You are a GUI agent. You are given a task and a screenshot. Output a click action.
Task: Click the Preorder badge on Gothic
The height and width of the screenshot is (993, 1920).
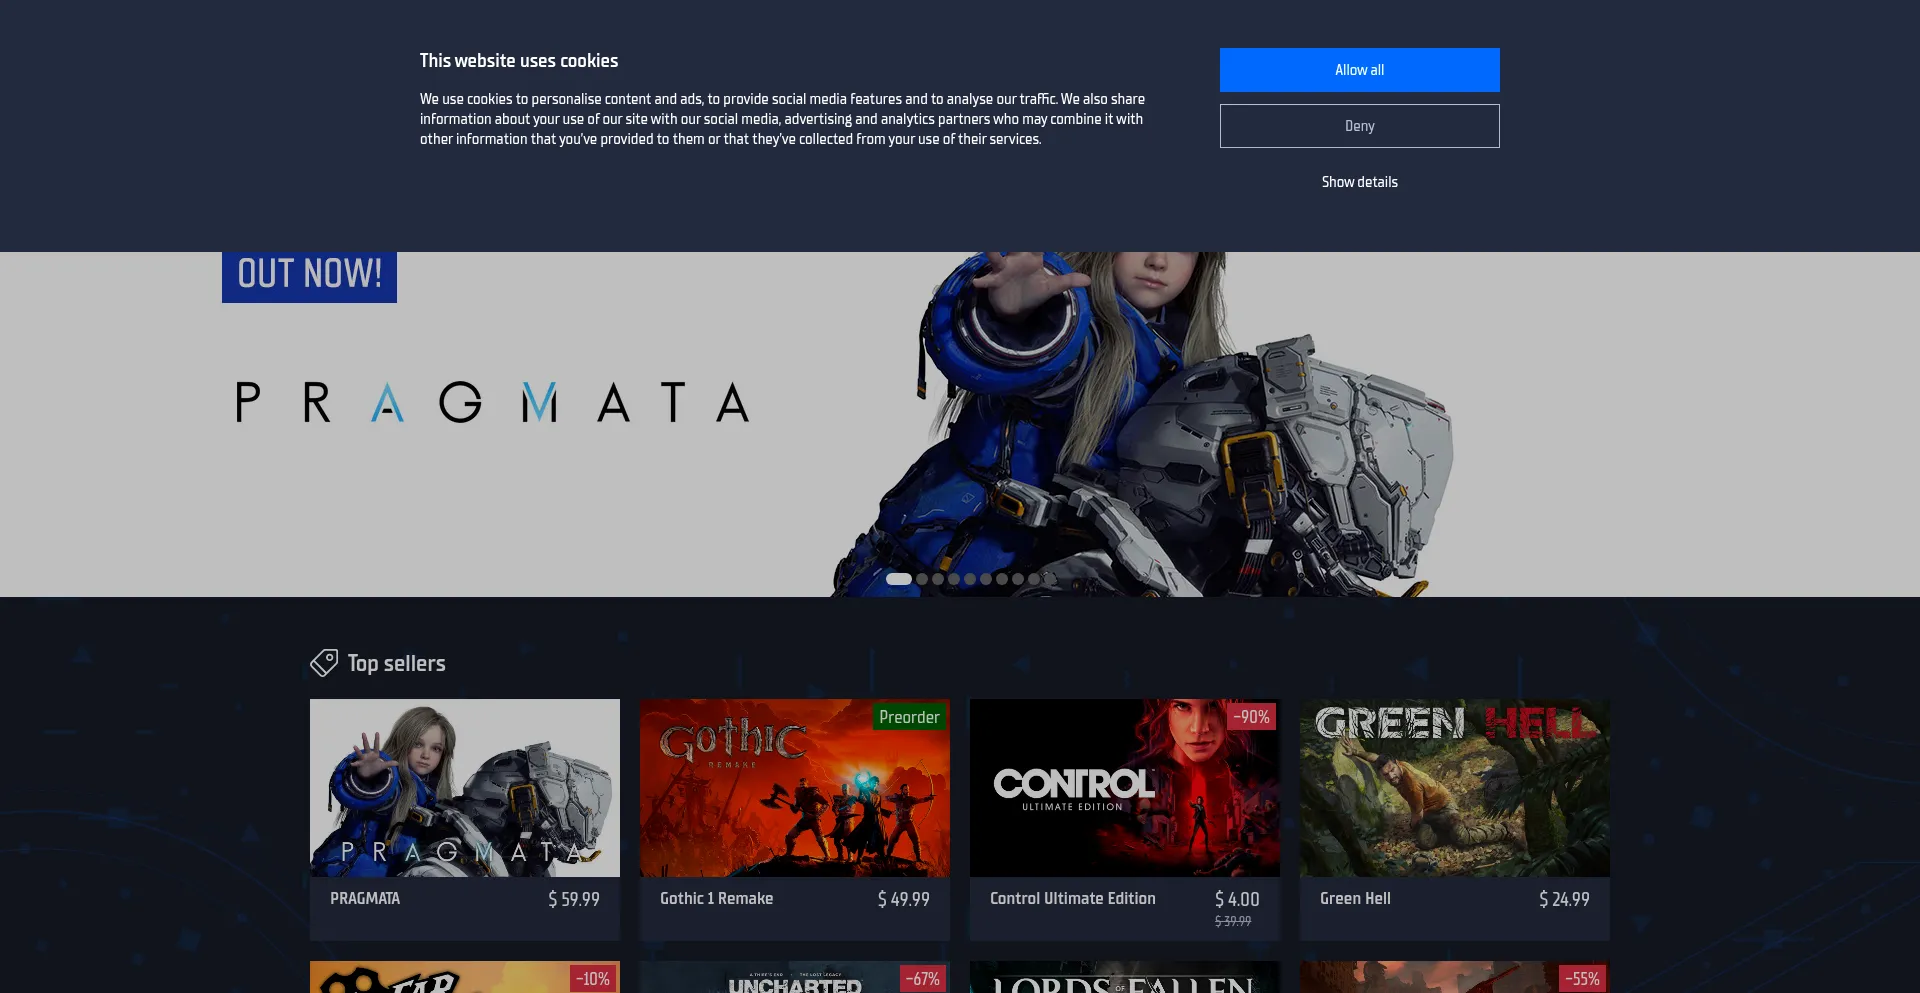[x=909, y=717]
